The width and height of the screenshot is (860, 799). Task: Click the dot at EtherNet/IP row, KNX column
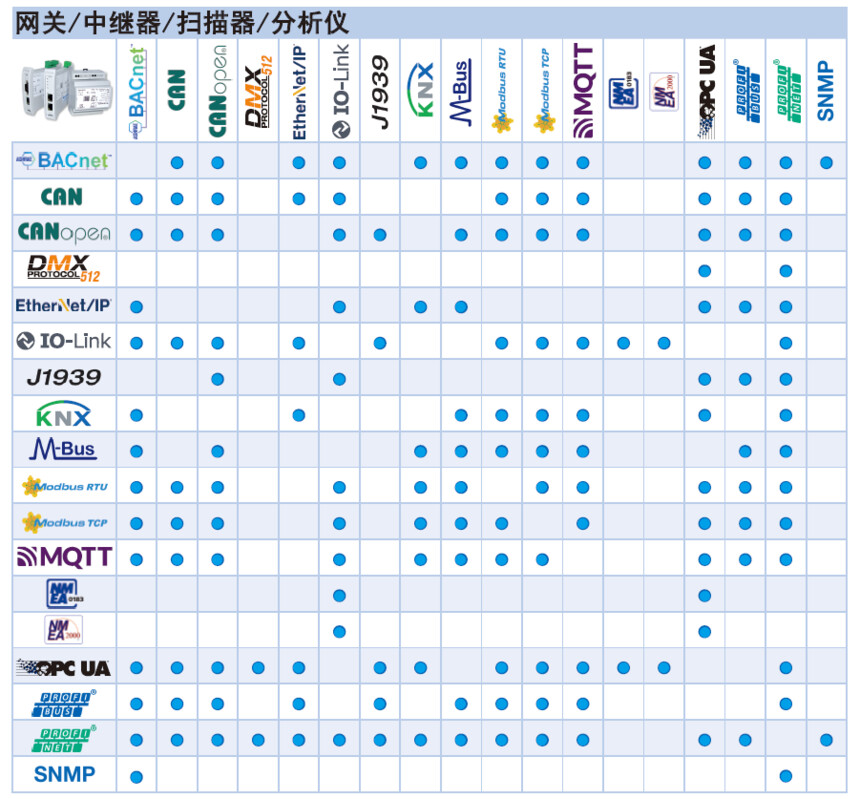tap(421, 307)
